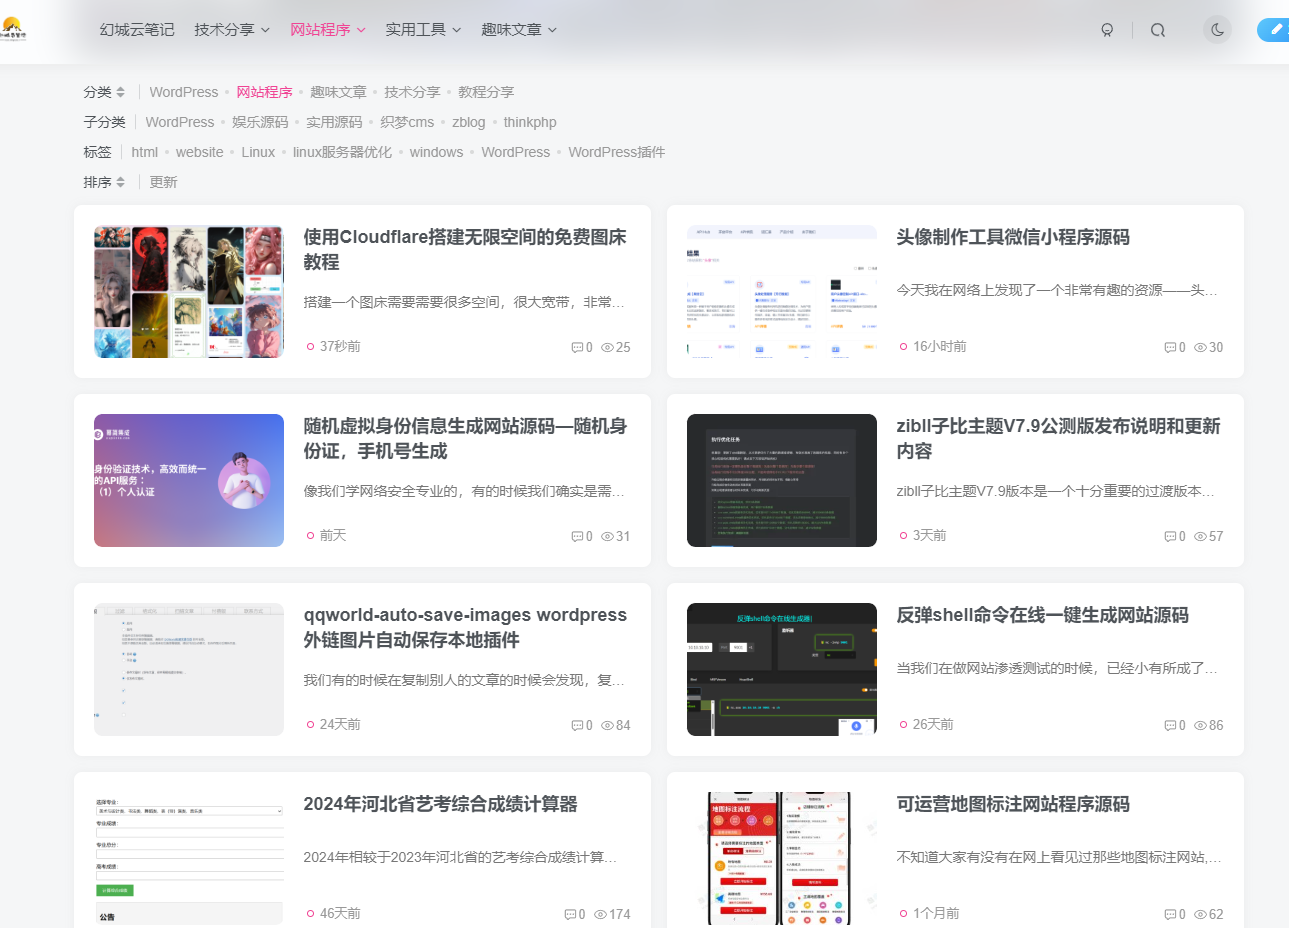Click views eye icon showing 174

pos(600,915)
